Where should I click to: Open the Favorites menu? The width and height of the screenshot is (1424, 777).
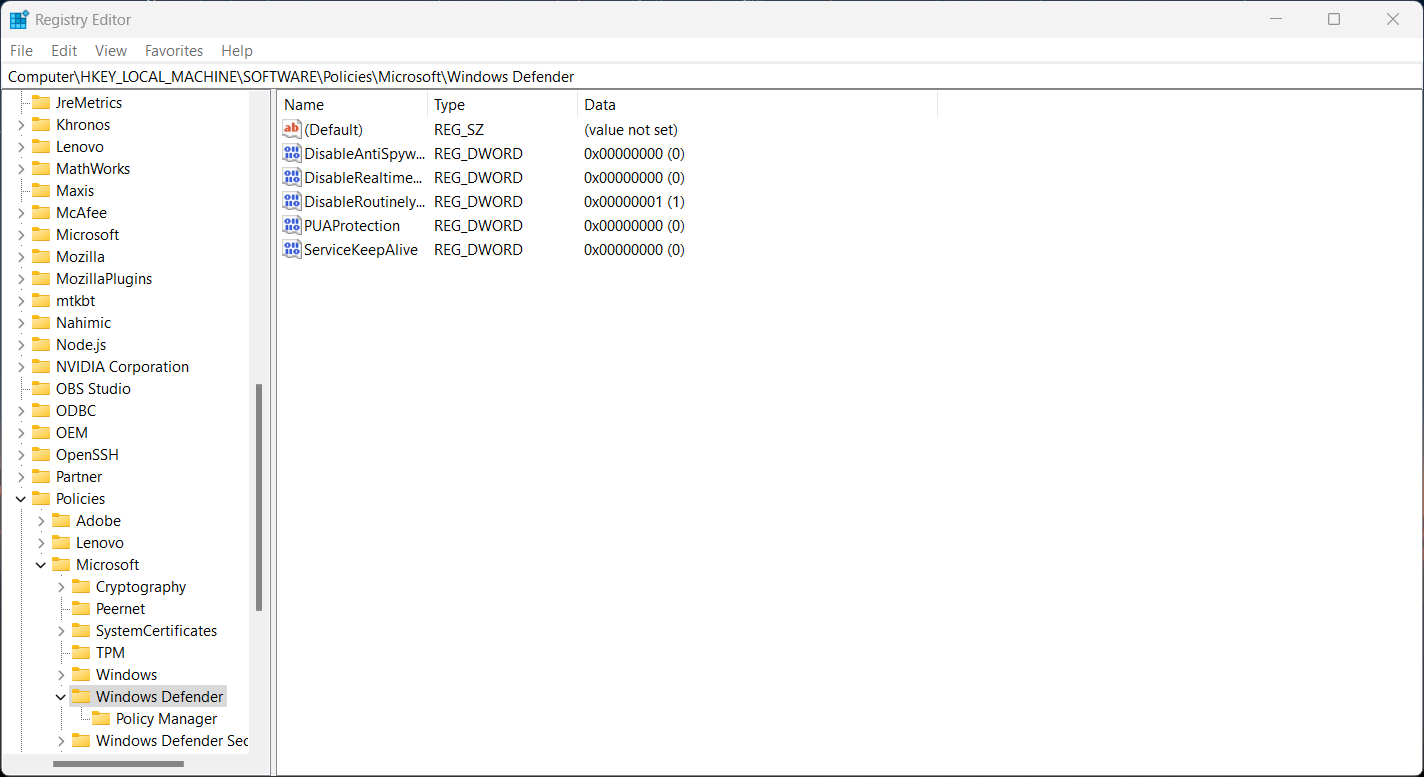pos(173,50)
